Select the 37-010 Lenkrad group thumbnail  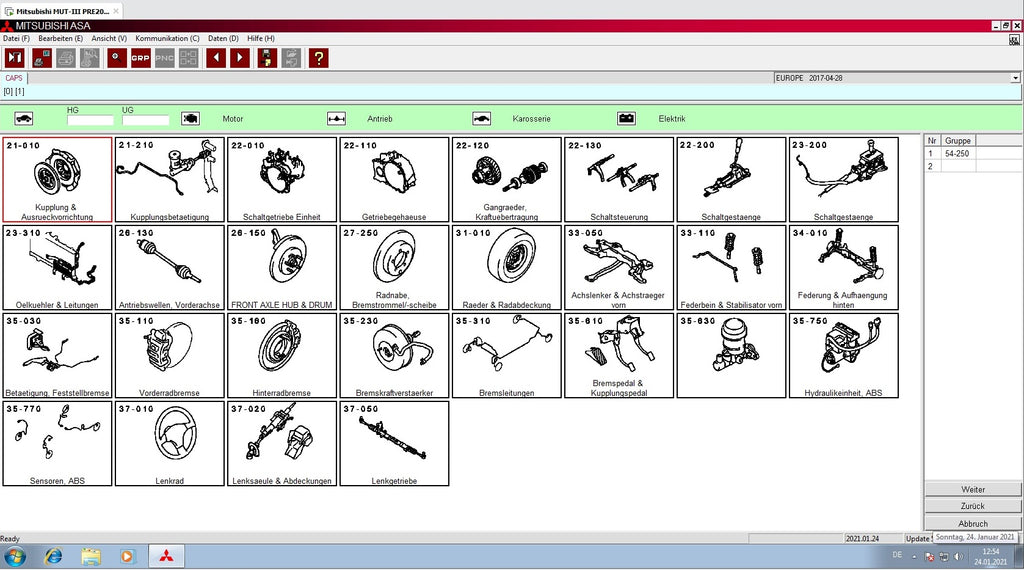pos(169,443)
